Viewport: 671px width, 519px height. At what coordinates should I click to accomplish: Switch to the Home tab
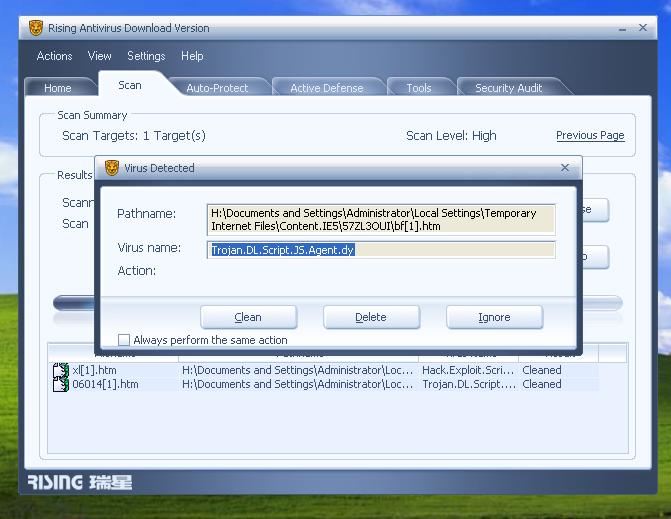tap(58, 88)
